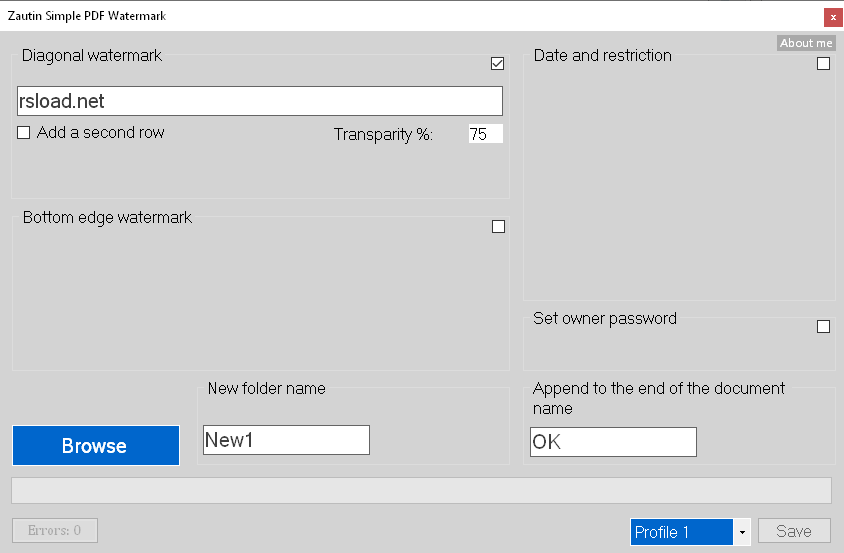This screenshot has width=844, height=553.
Task: Disable the Diagonal watermark checkbox
Action: (498, 64)
